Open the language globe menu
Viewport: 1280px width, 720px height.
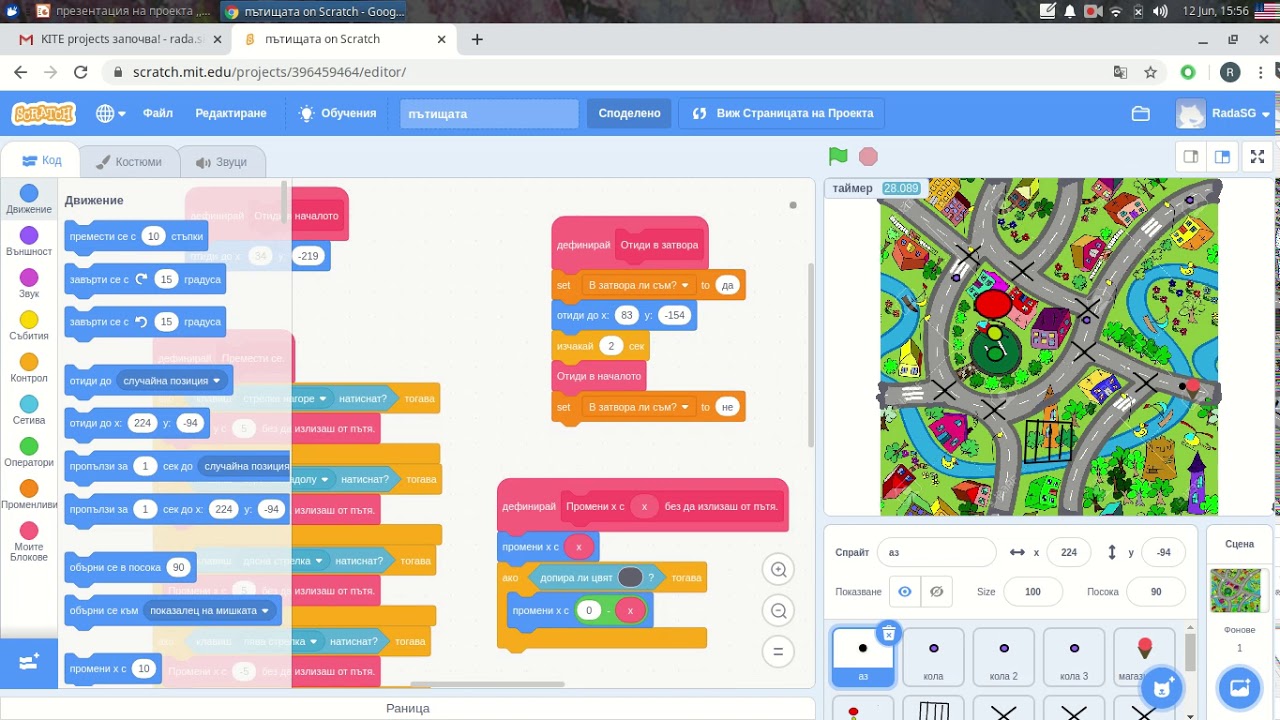tap(110, 113)
